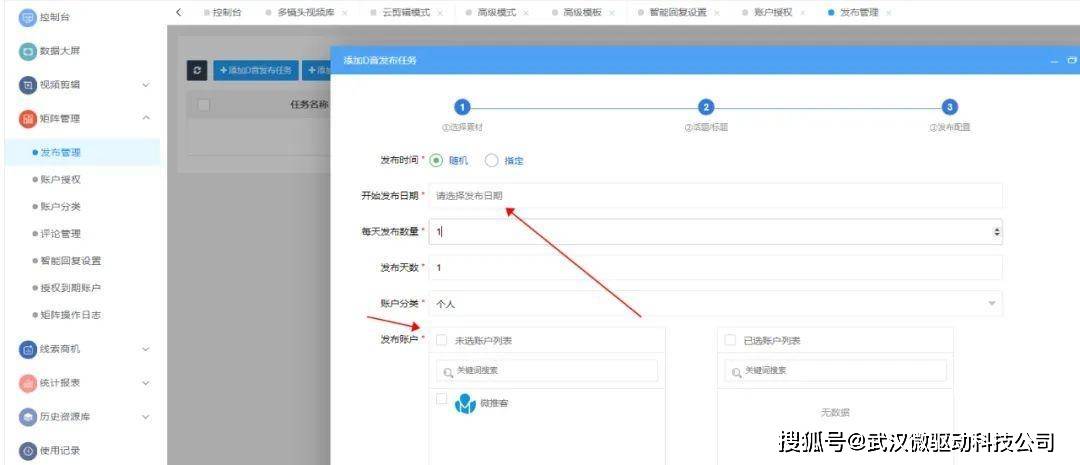Screen dimensions: 1080x465
Task: Click the 每天发布数量 spinner arrows
Action: (x=996, y=232)
